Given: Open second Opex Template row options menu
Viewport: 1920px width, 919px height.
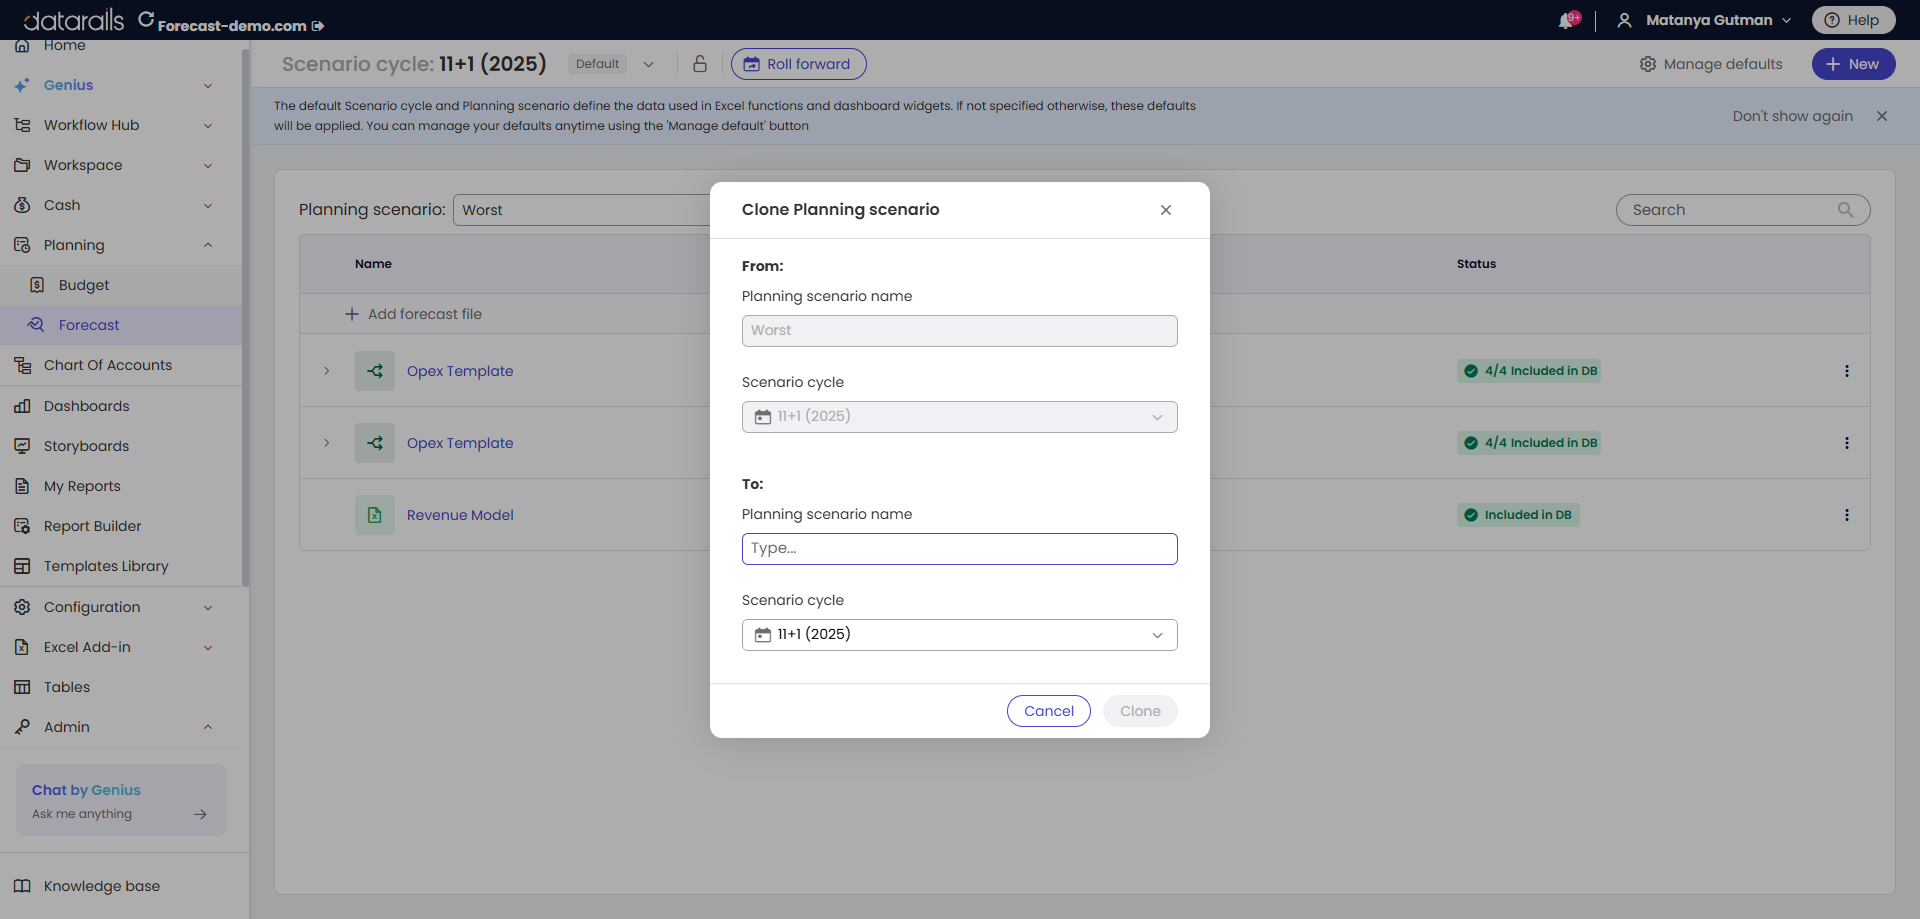Looking at the screenshot, I should [1847, 443].
